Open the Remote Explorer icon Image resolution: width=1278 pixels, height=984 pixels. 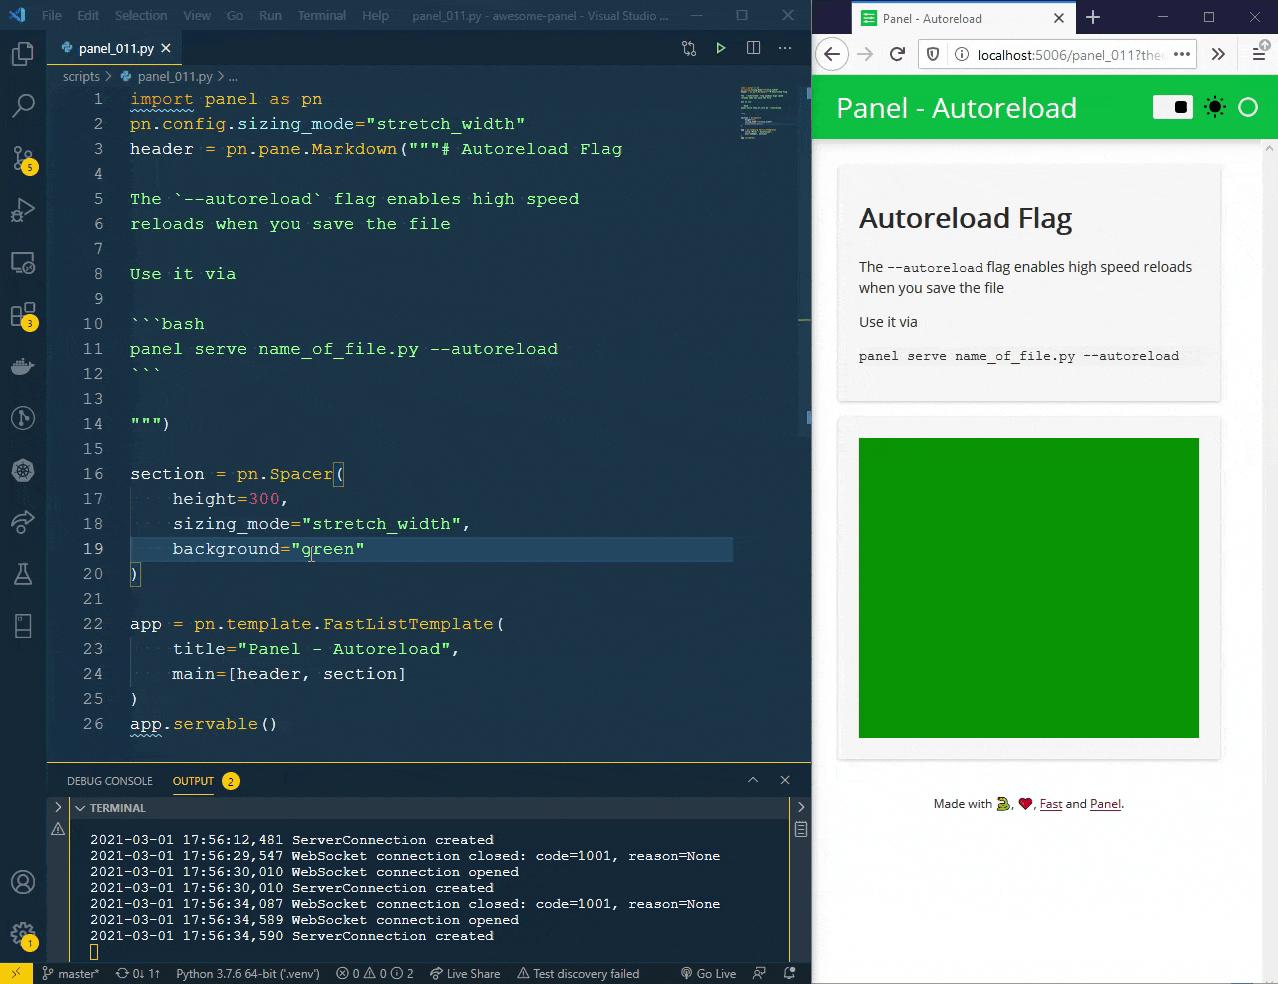click(22, 262)
